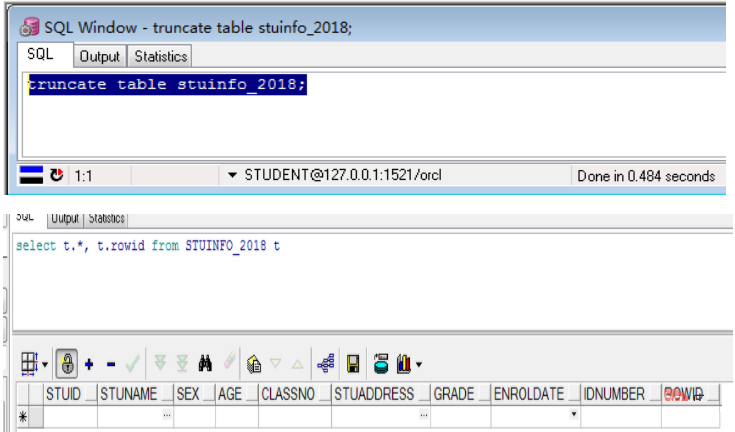
Task: Toggle the edit data lock icon
Action: point(68,362)
